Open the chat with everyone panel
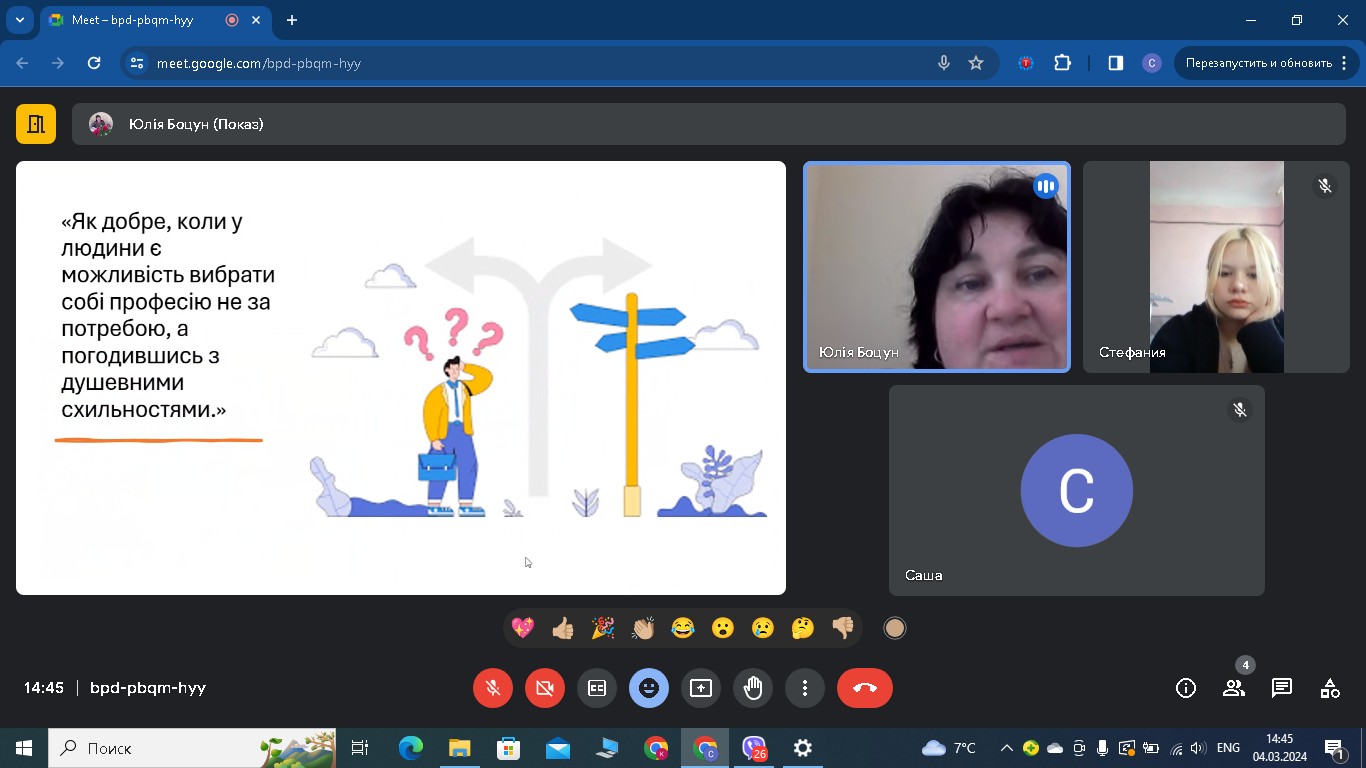The width and height of the screenshot is (1366, 768). click(1282, 688)
